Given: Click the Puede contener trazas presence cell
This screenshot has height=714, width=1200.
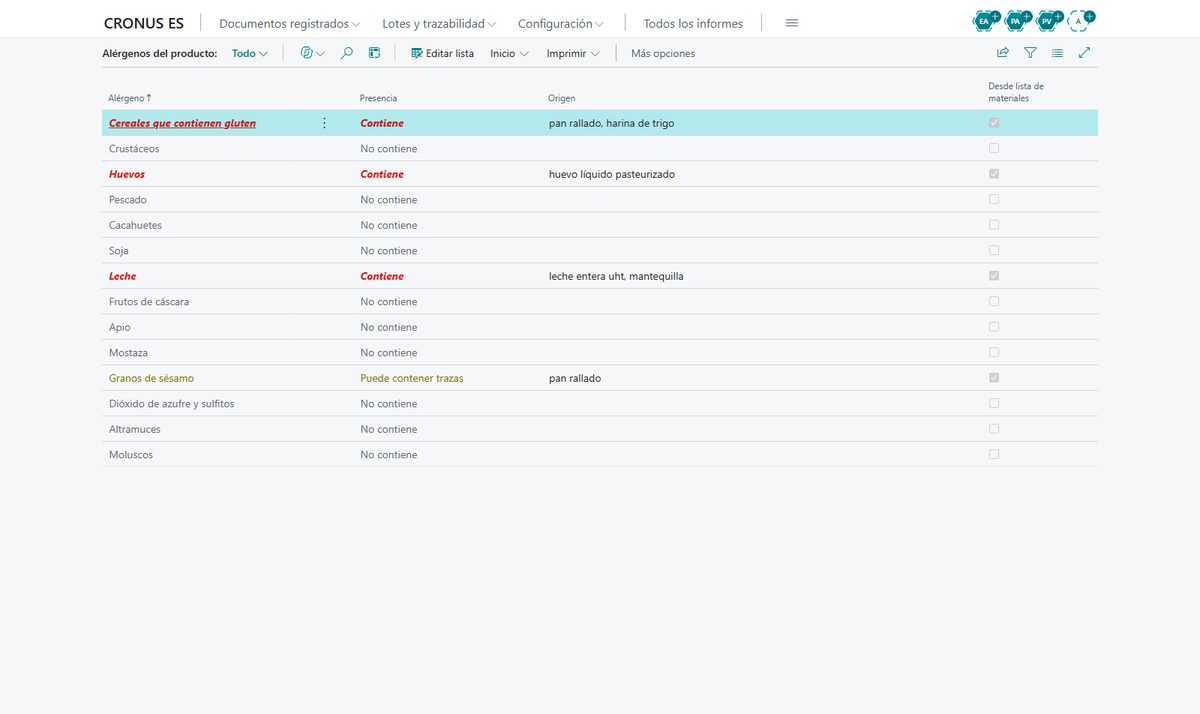Looking at the screenshot, I should 412,378.
